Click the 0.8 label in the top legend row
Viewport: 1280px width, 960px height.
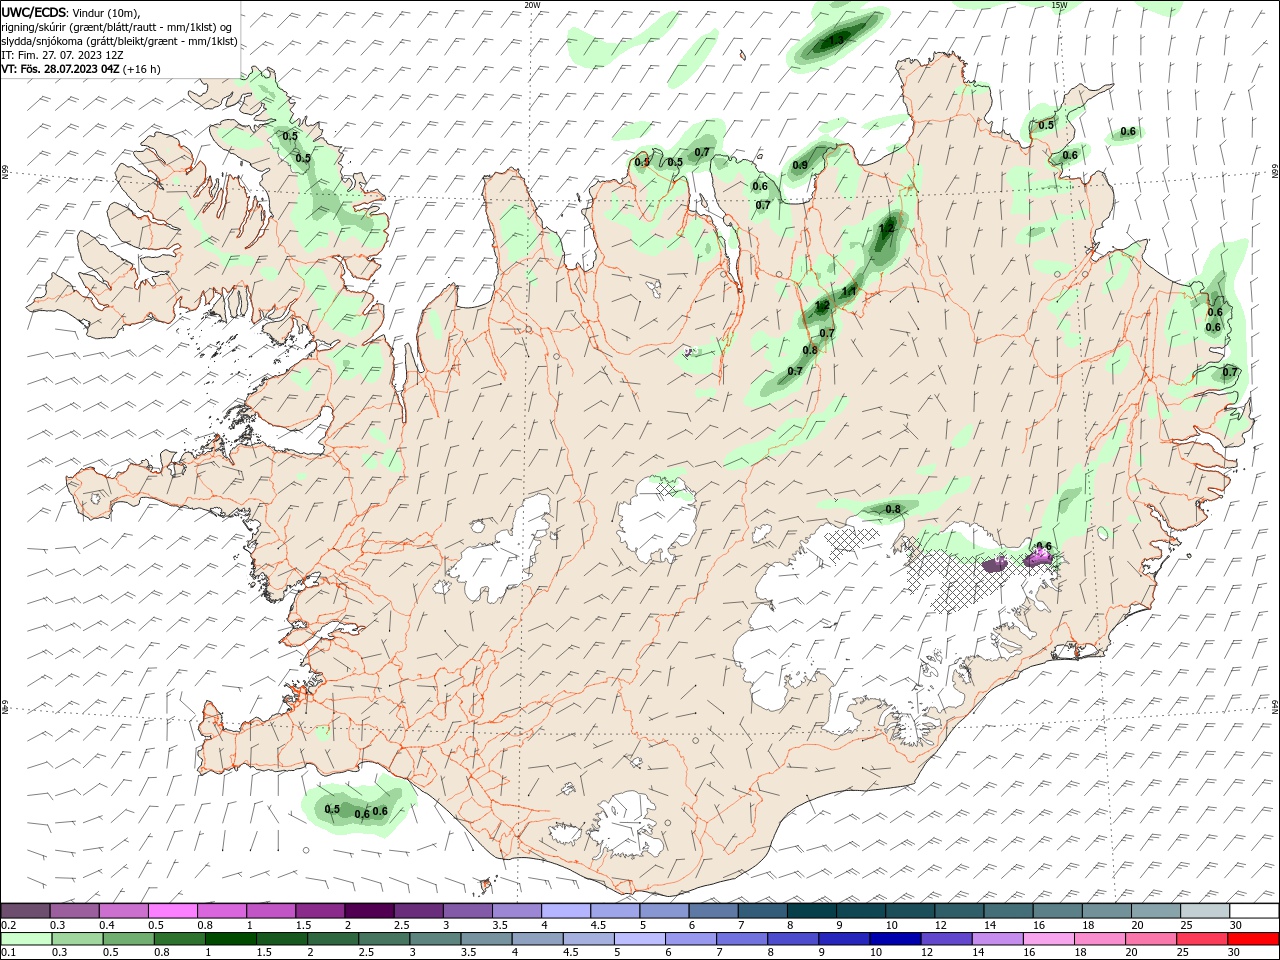coord(205,925)
